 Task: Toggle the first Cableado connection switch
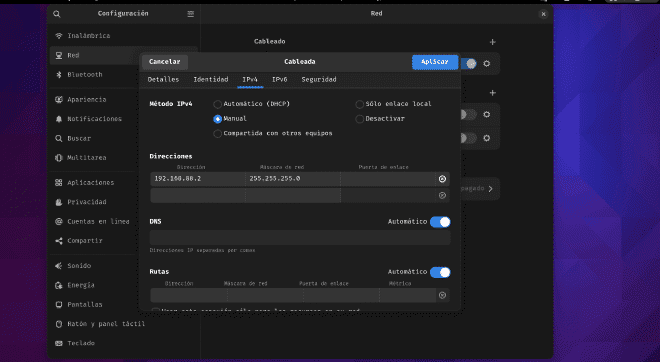(x=469, y=64)
